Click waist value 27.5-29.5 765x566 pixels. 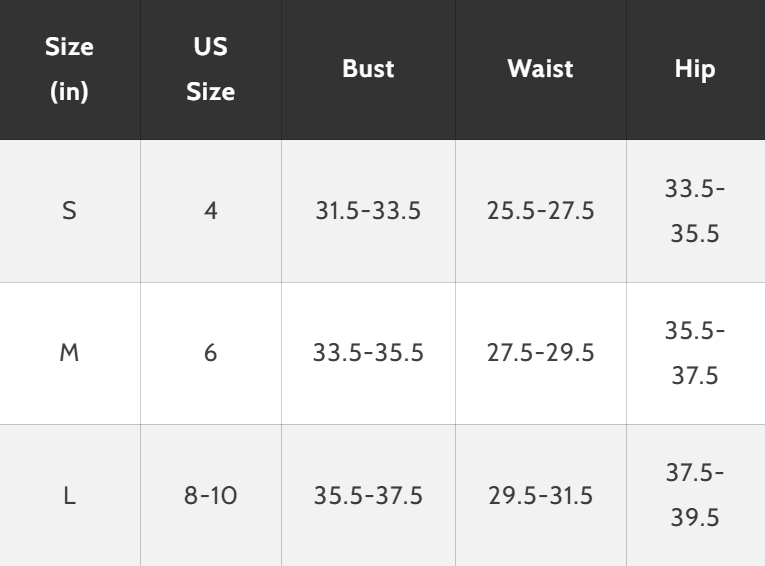pos(541,353)
